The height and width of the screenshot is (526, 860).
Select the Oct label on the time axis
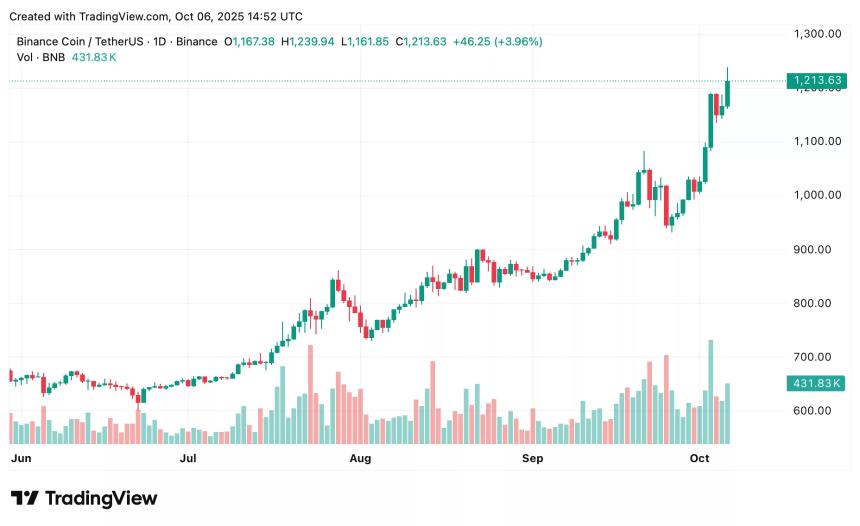pos(699,459)
